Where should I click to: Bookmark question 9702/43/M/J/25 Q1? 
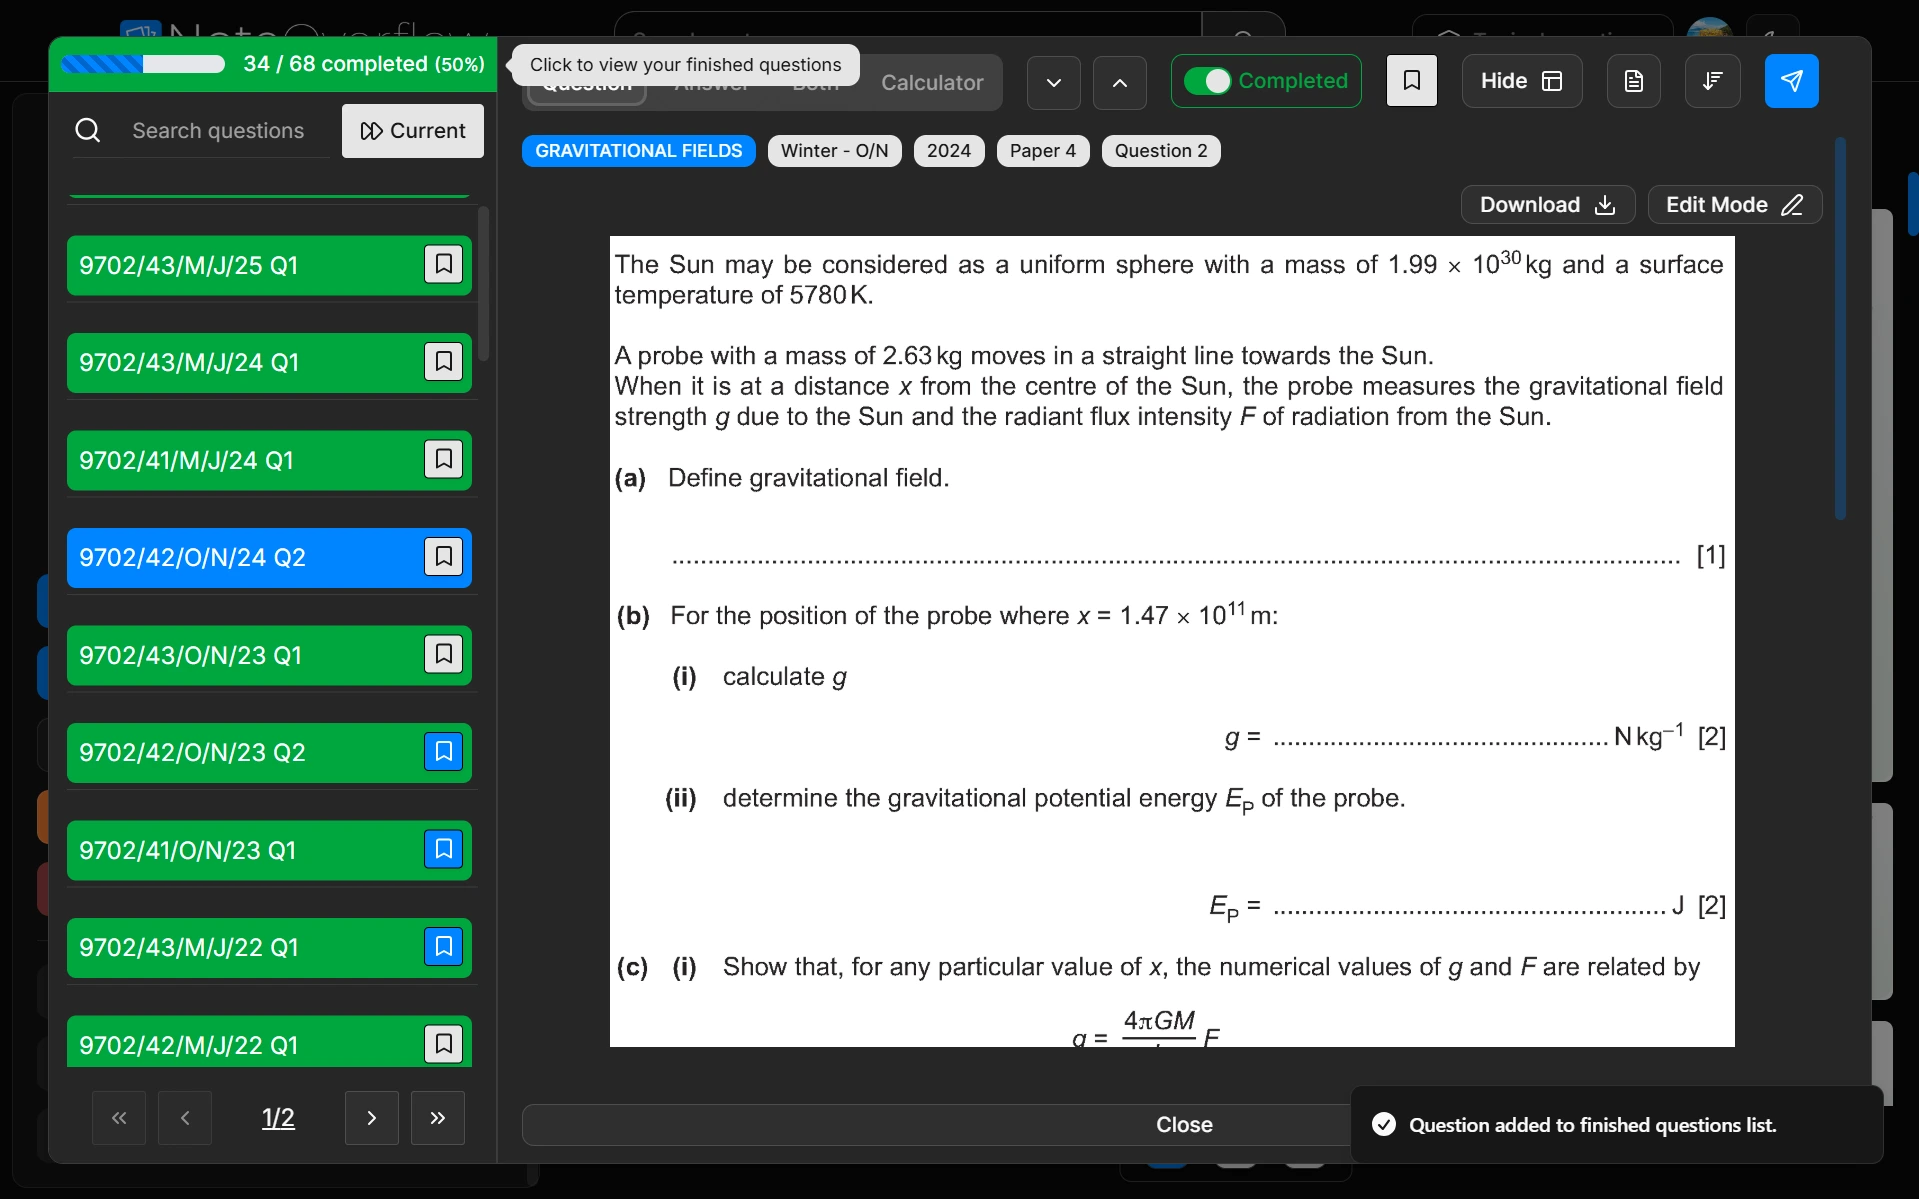pos(443,265)
